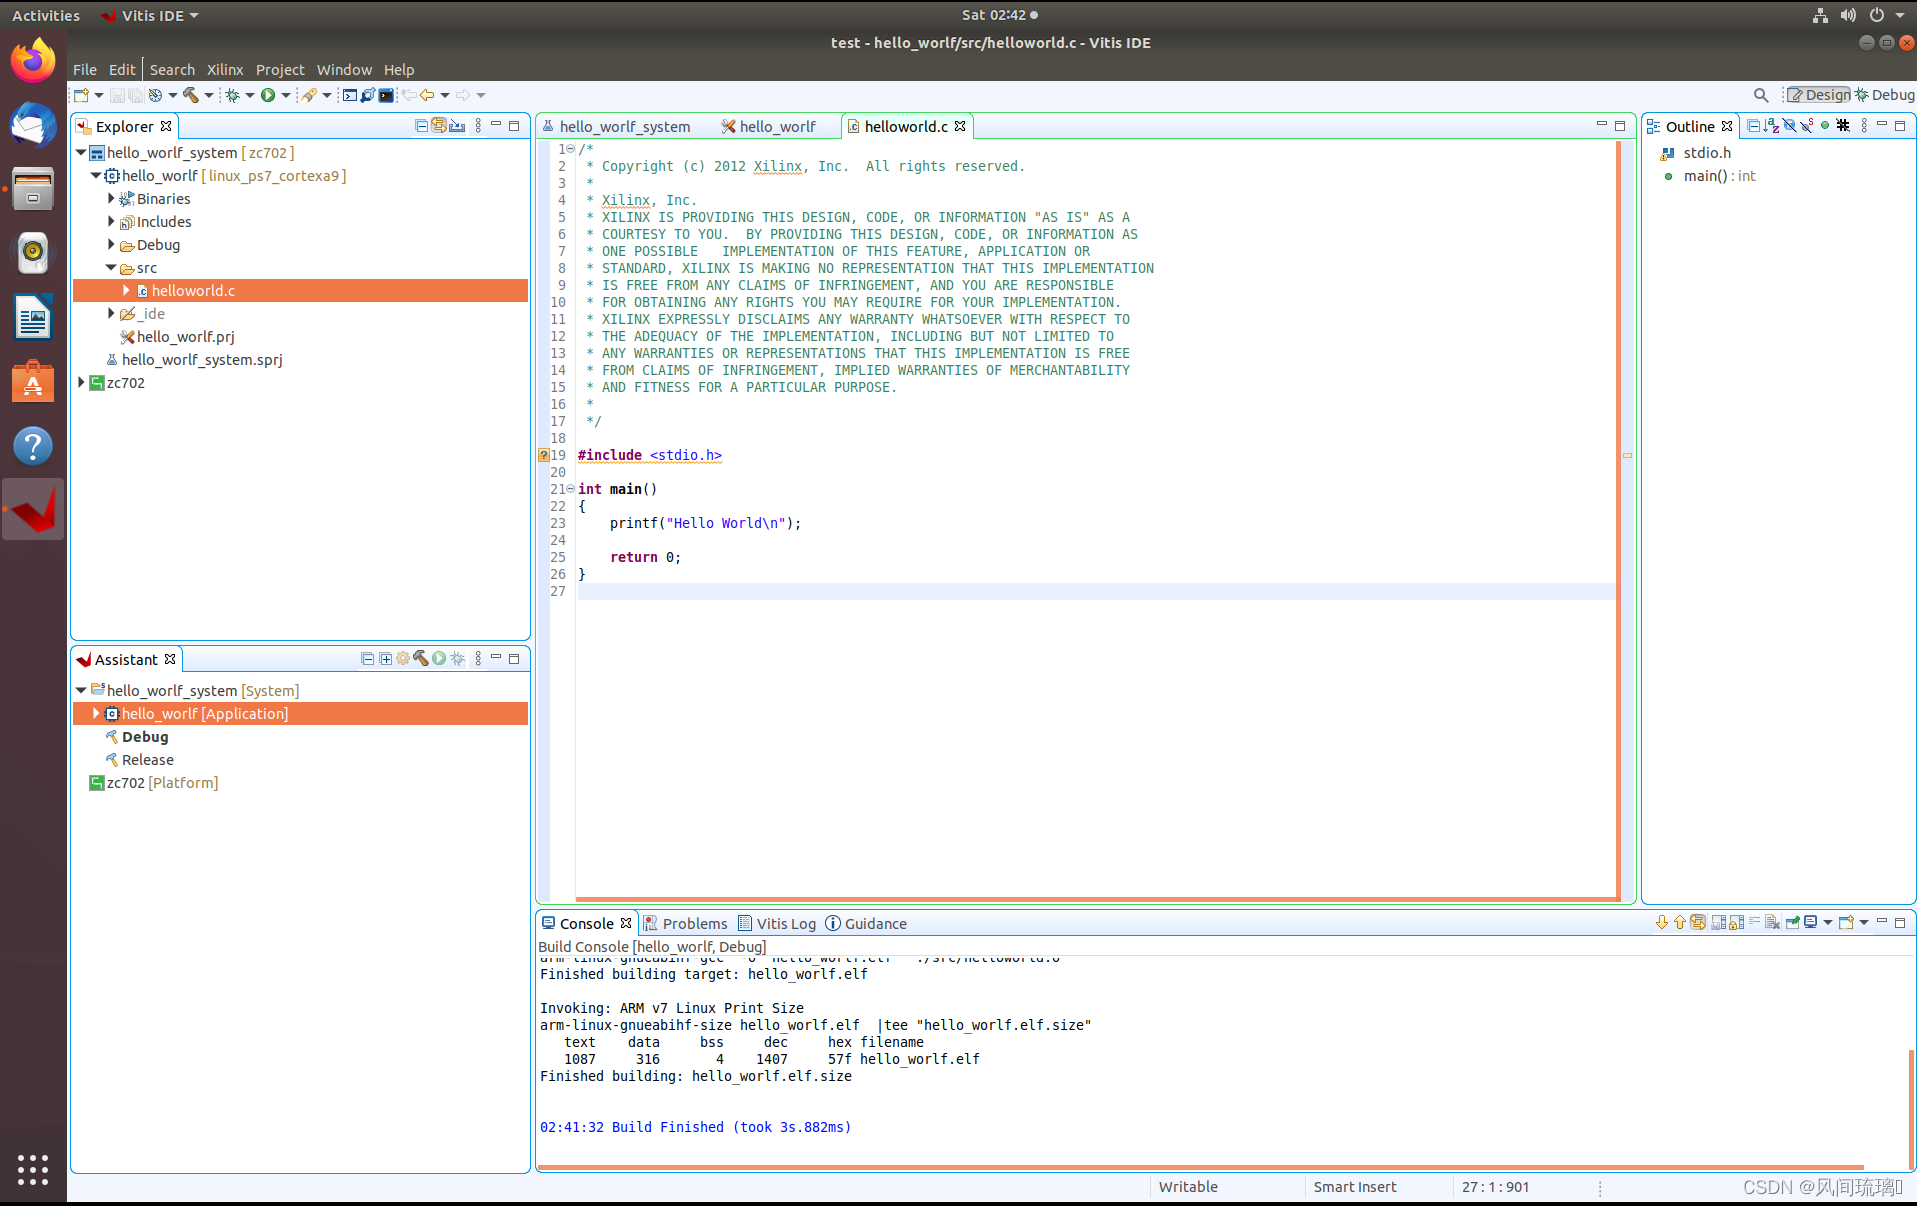Toggle Pin Console button

(x=1792, y=923)
